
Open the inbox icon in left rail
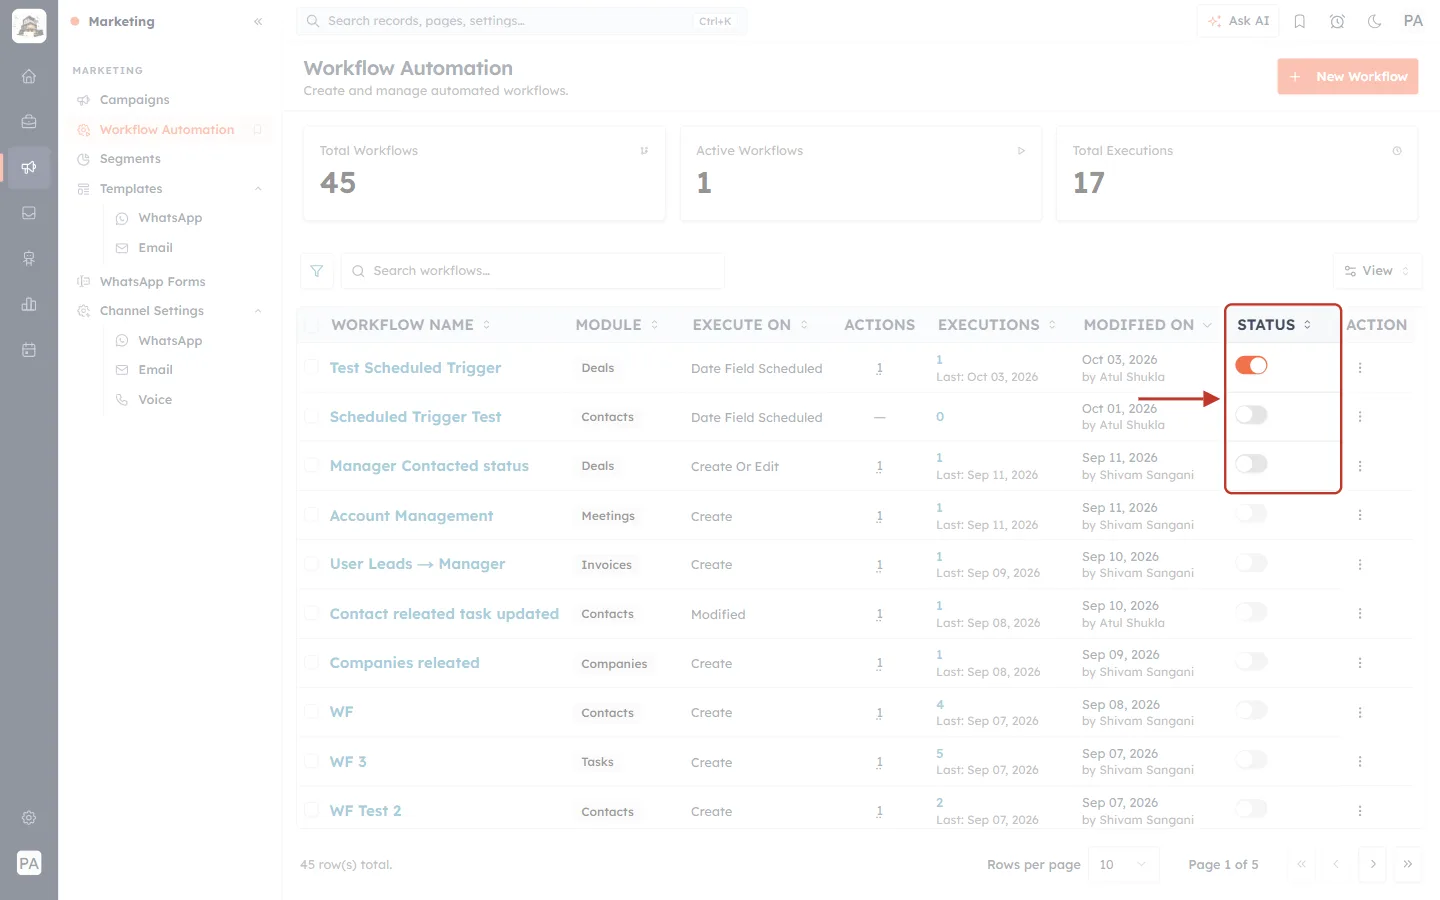[x=29, y=213]
